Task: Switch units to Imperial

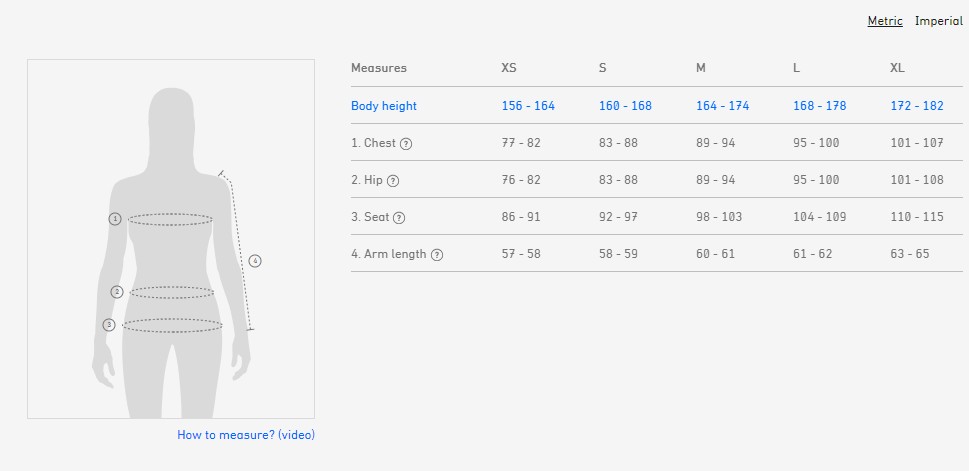Action: [939, 21]
